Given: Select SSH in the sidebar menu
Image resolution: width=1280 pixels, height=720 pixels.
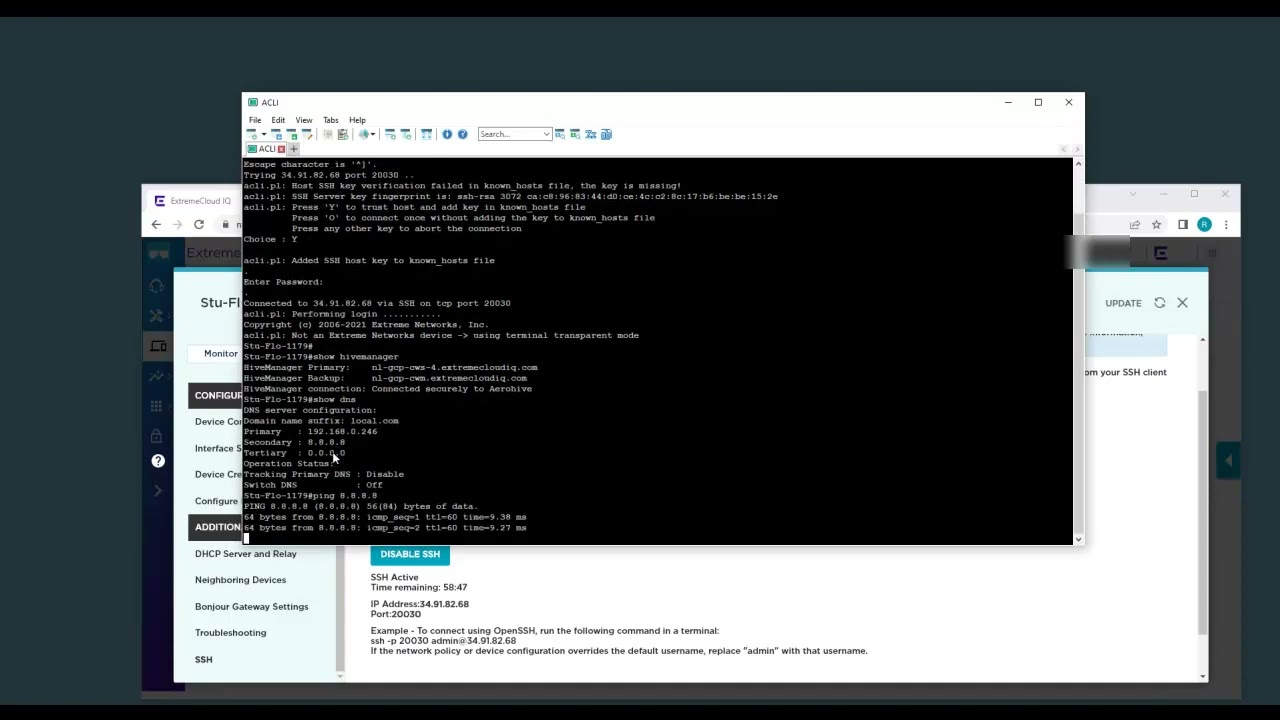Looking at the screenshot, I should (x=204, y=660).
